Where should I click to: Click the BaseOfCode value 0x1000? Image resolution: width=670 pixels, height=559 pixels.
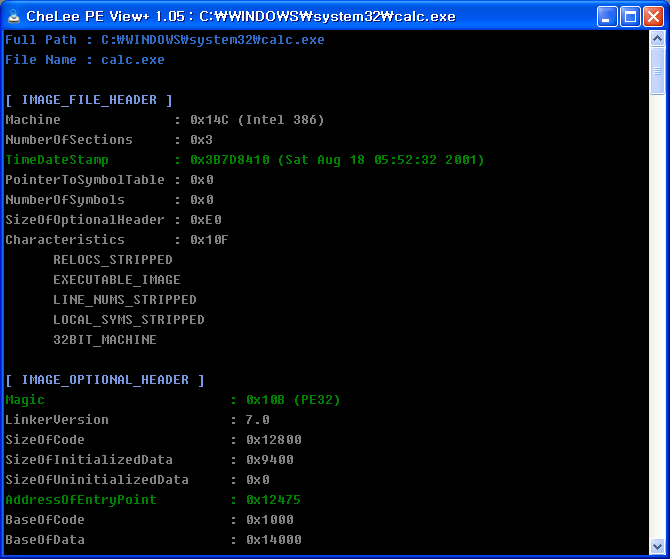pos(270,520)
